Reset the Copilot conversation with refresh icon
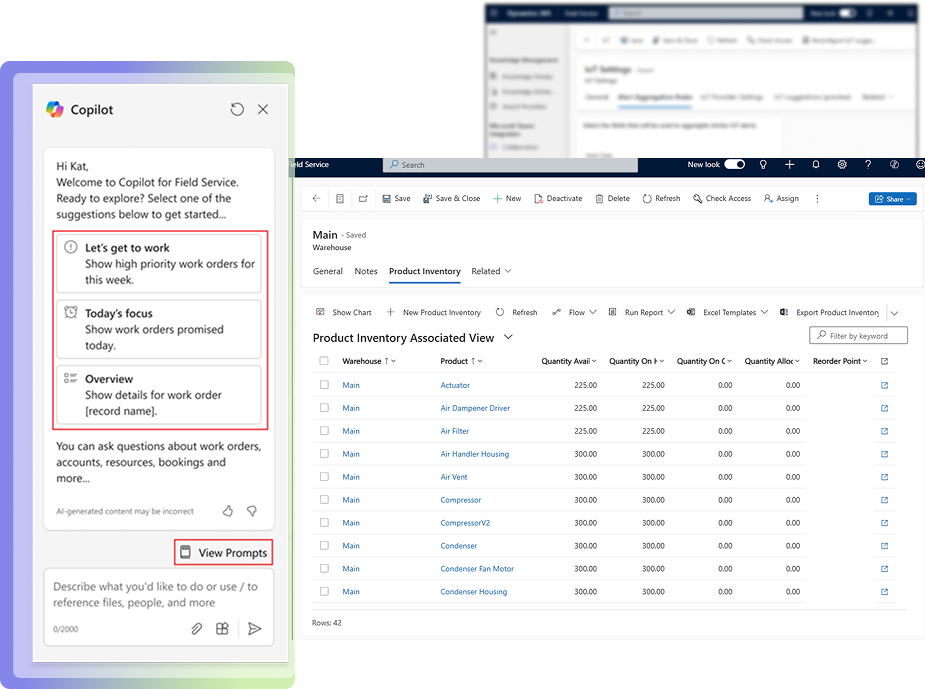 [x=237, y=109]
